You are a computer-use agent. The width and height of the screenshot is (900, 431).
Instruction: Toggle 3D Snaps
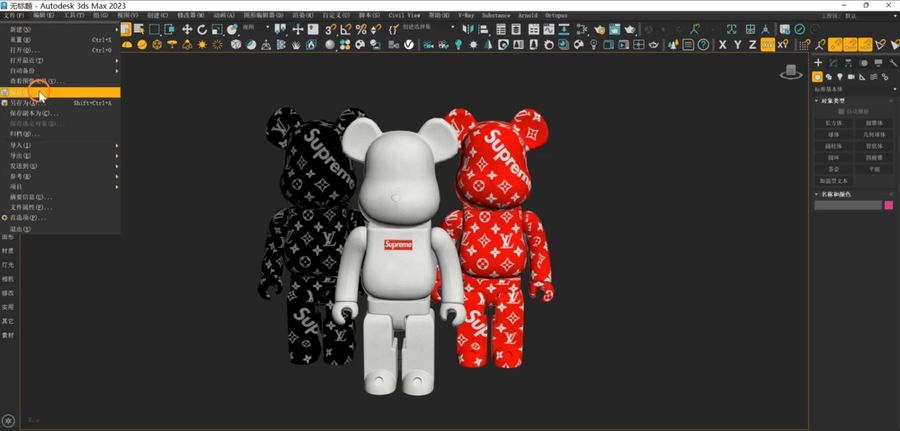tap(330, 29)
